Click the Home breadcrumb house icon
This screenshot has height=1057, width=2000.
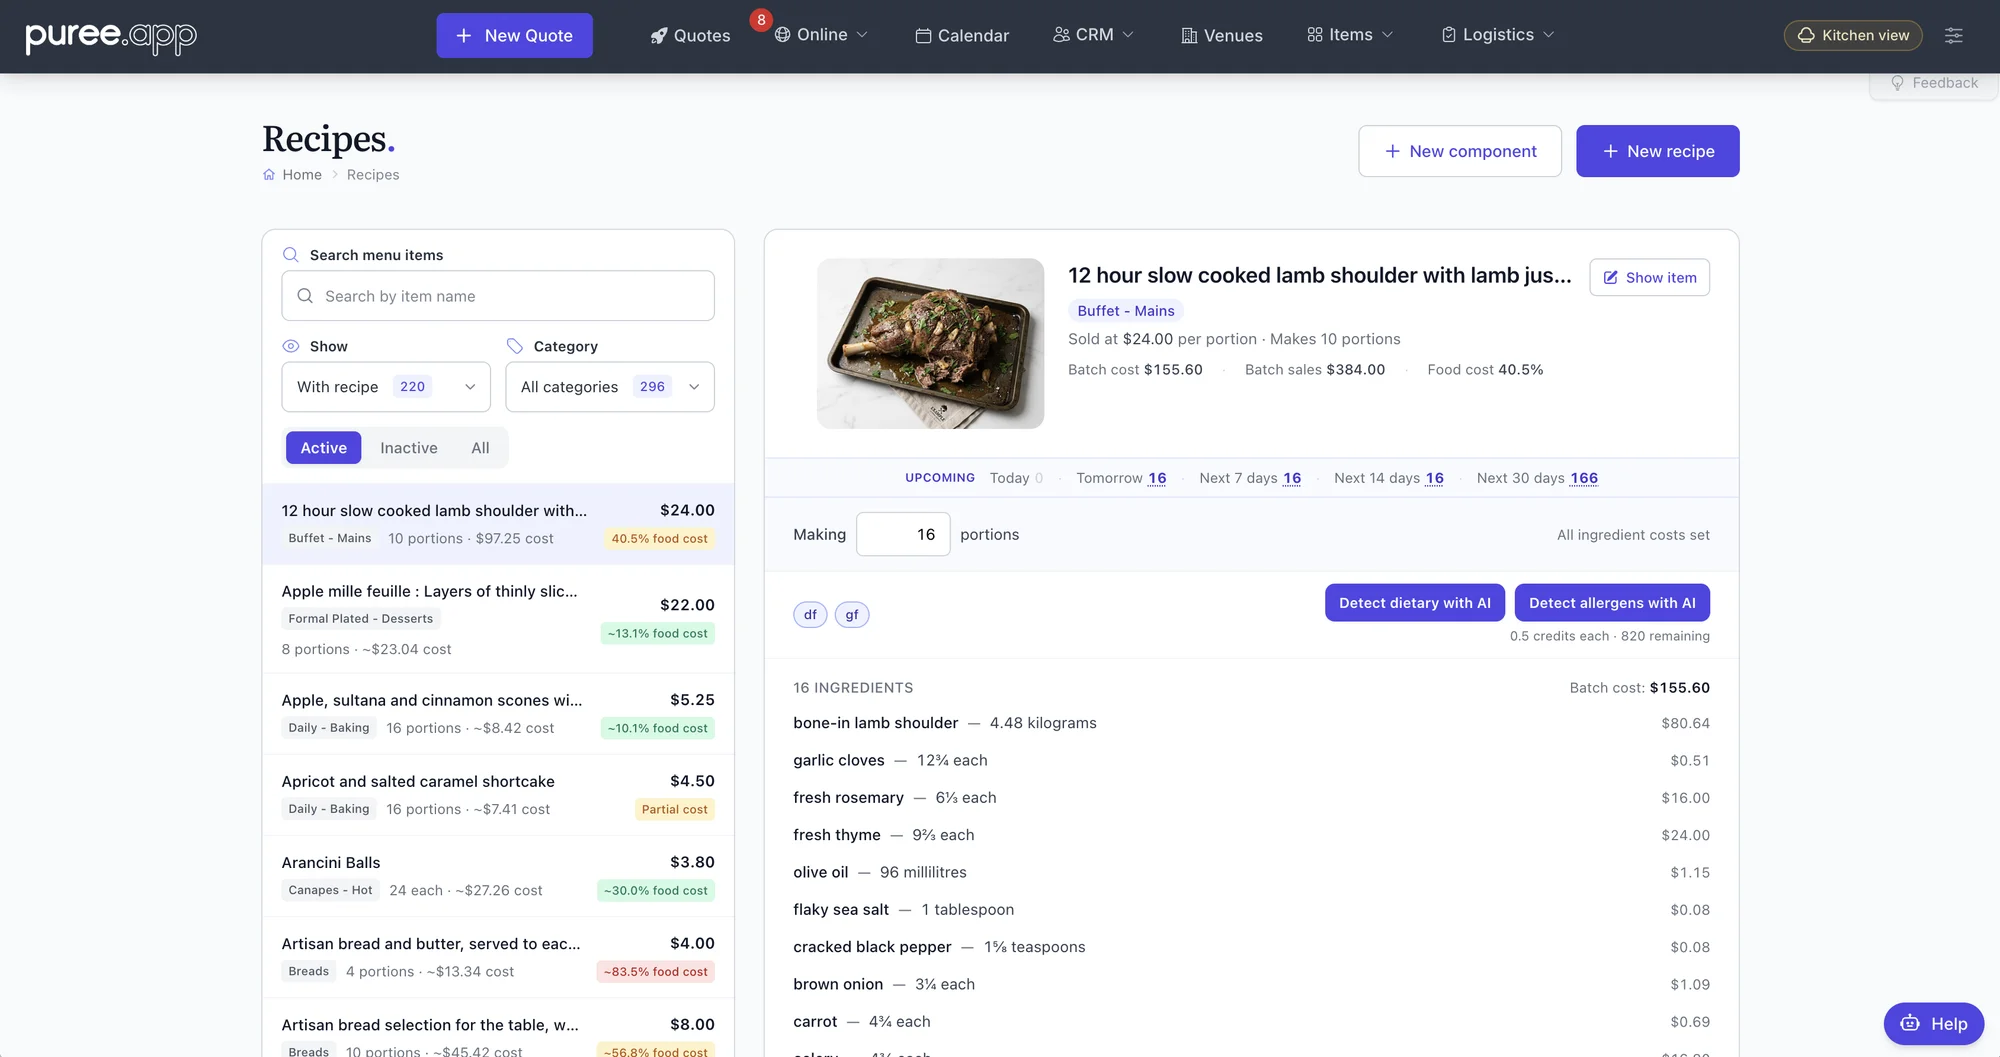pos(269,175)
